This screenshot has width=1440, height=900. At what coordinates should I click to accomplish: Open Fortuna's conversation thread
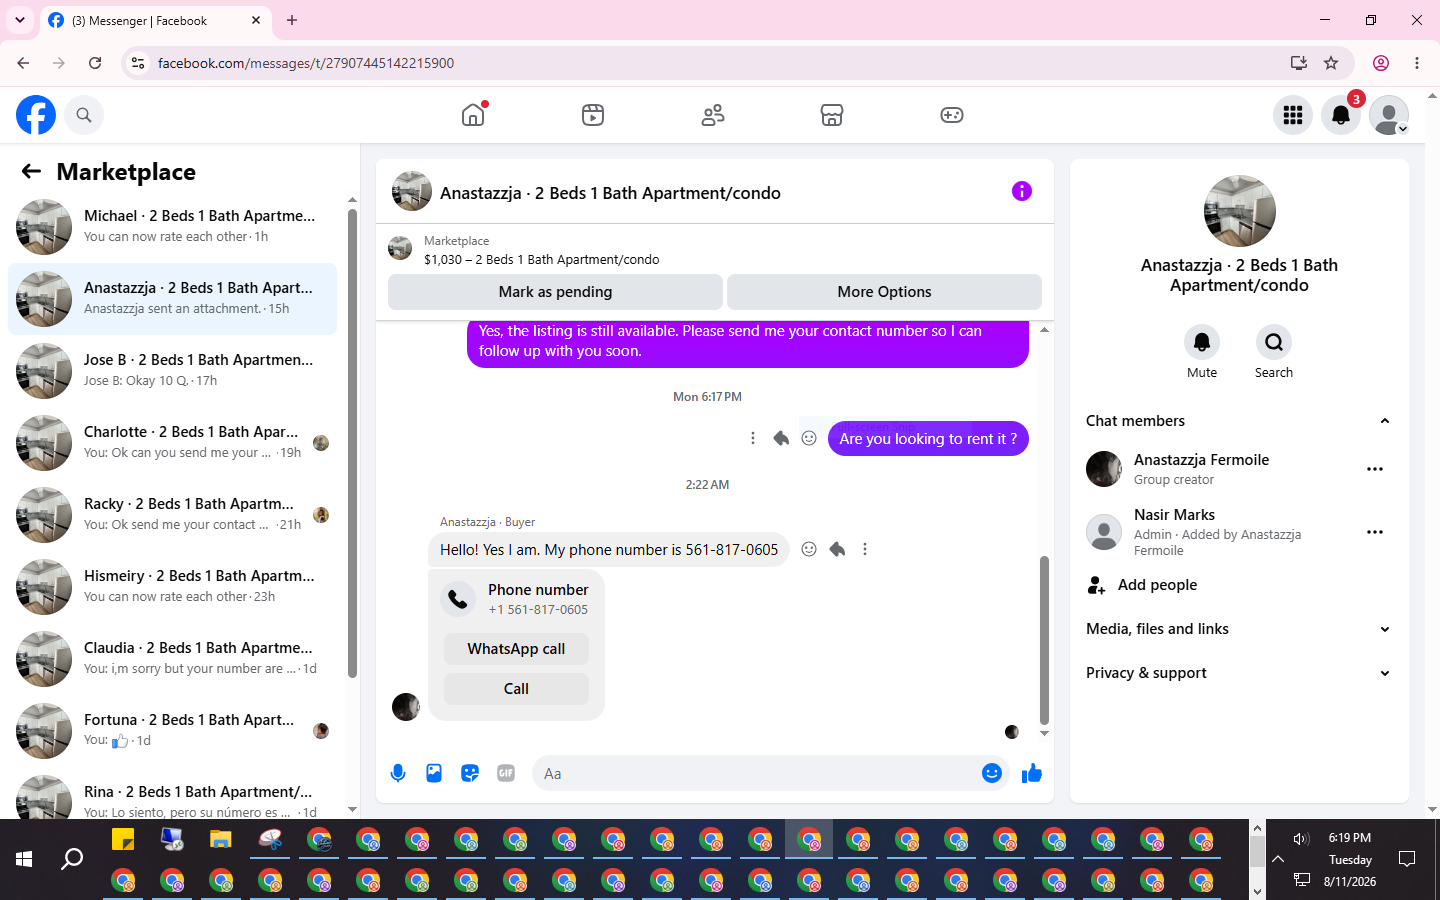click(x=172, y=731)
